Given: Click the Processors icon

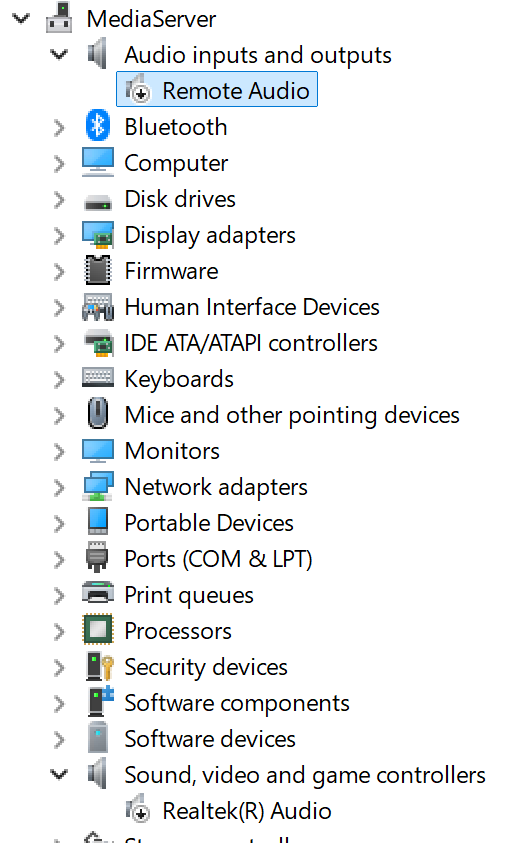Looking at the screenshot, I should [x=98, y=631].
